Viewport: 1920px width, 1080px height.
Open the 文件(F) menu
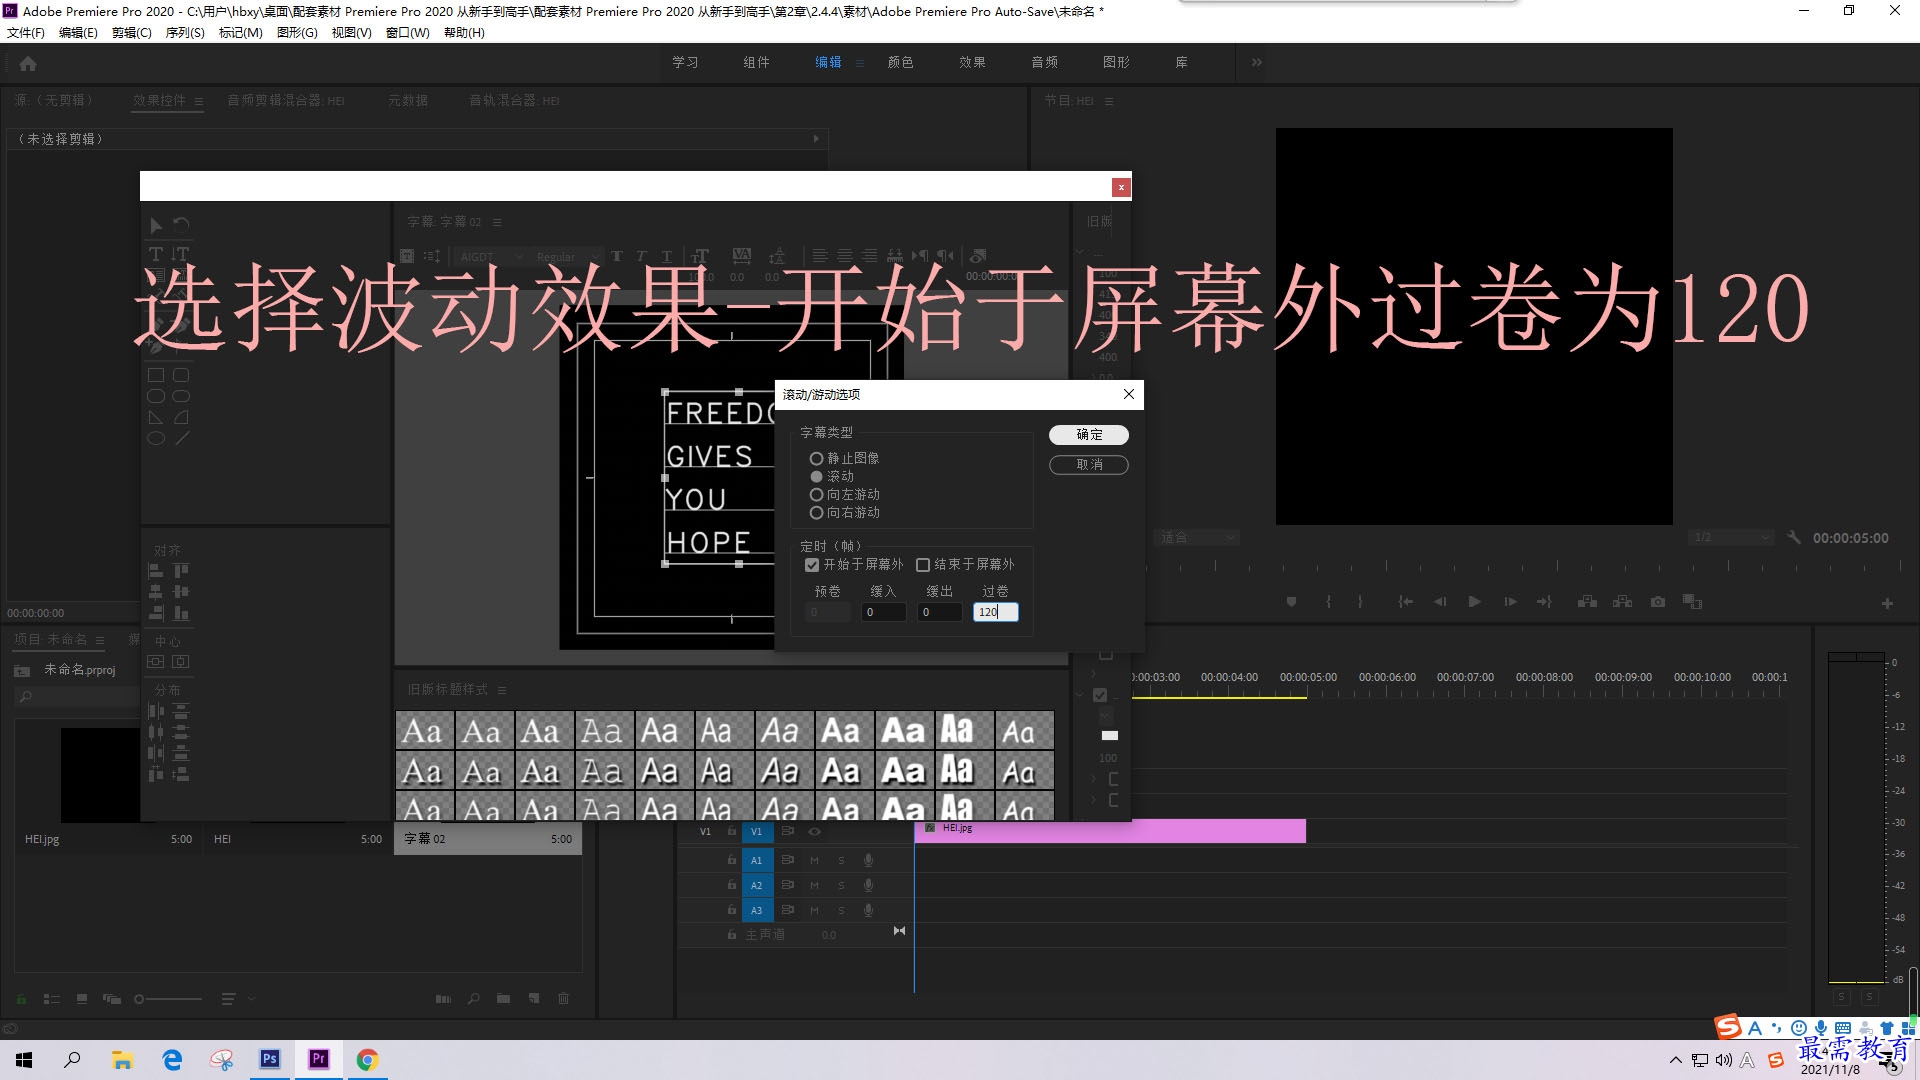26,32
